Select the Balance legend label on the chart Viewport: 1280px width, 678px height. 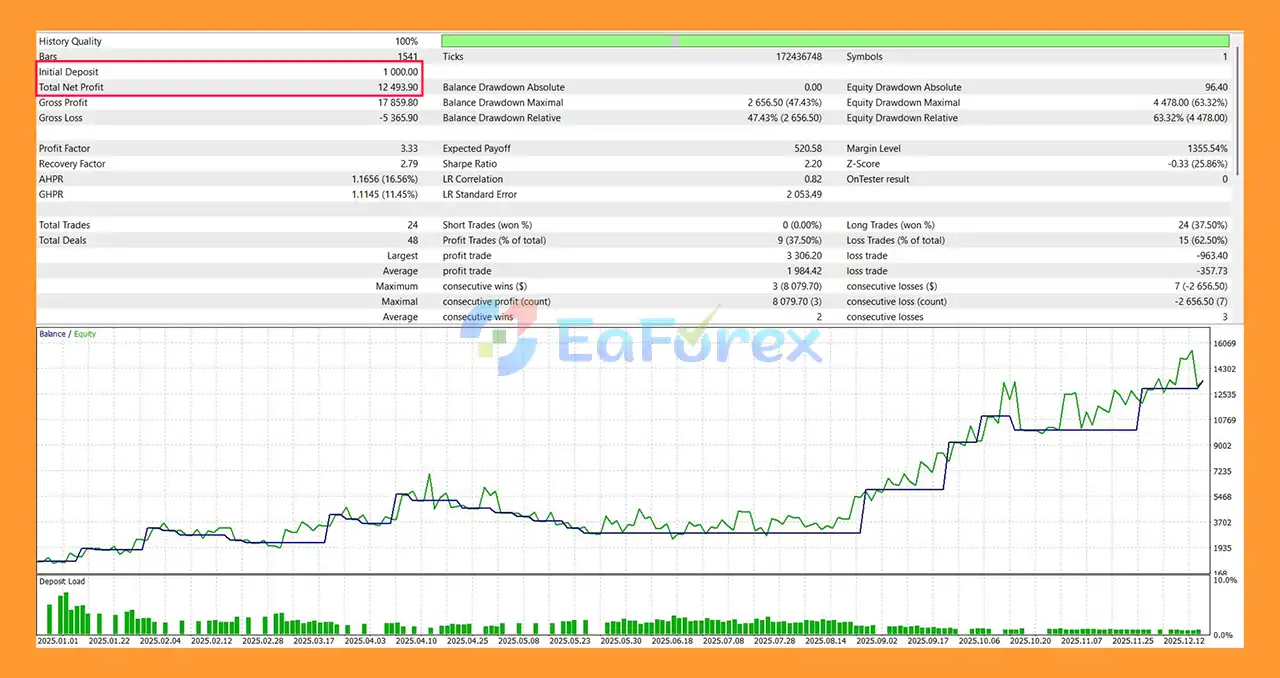[50, 334]
